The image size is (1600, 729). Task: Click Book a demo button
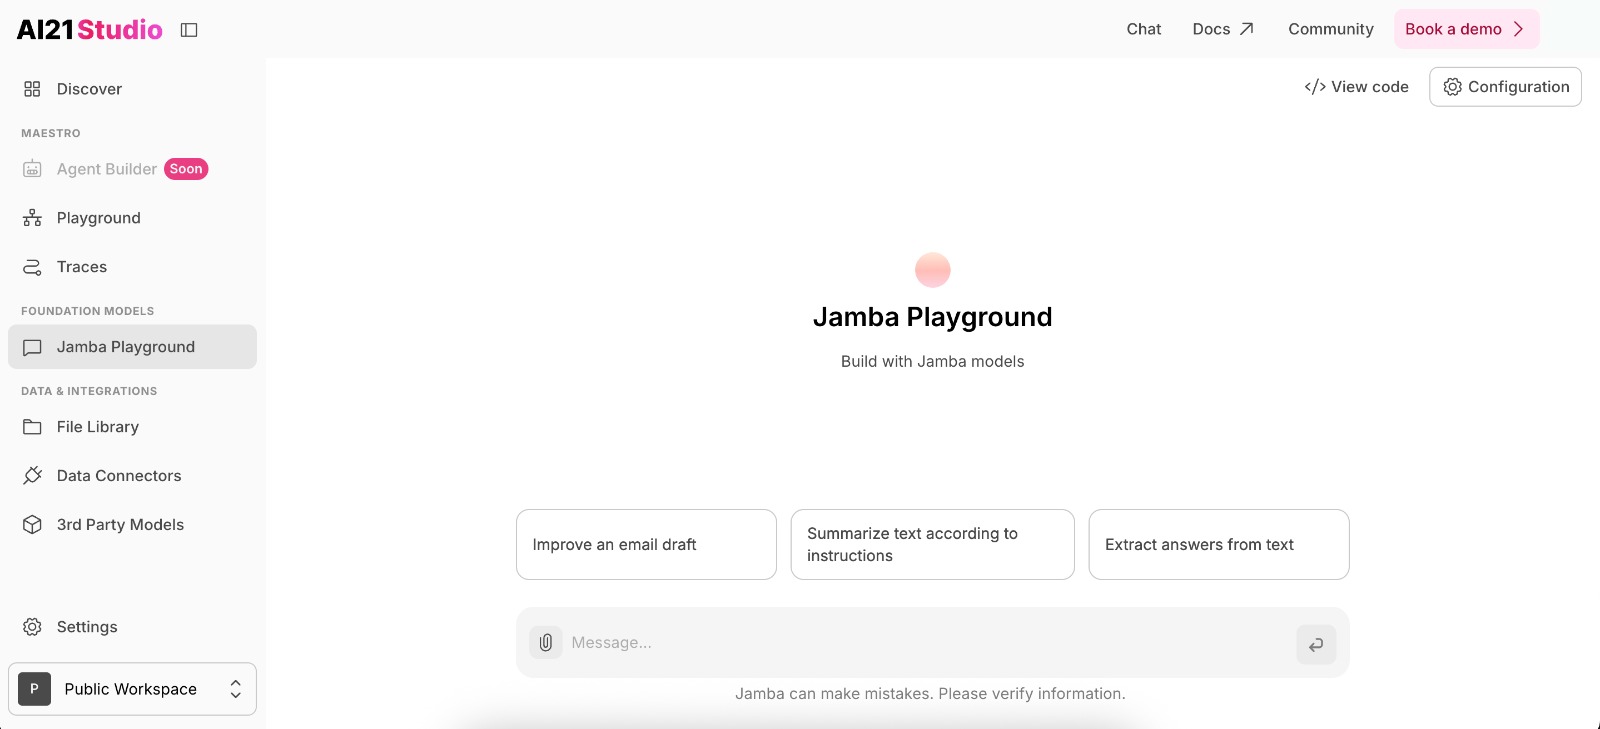(x=1465, y=29)
